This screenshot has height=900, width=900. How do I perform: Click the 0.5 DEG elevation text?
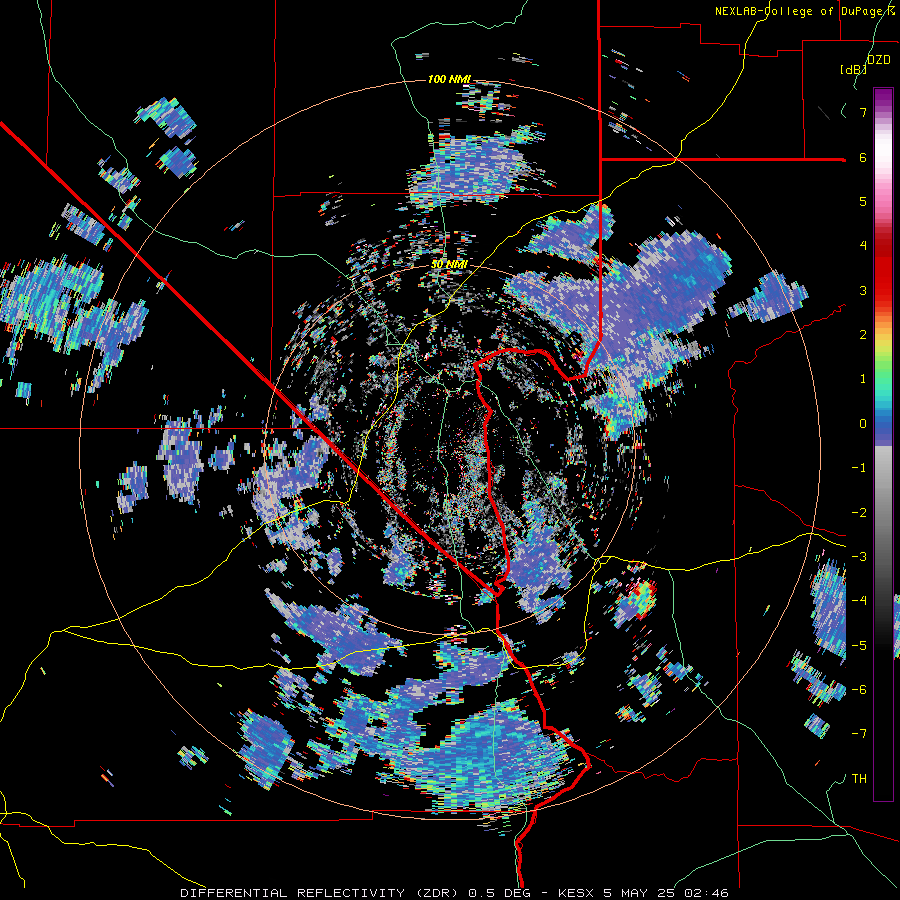coord(499,893)
